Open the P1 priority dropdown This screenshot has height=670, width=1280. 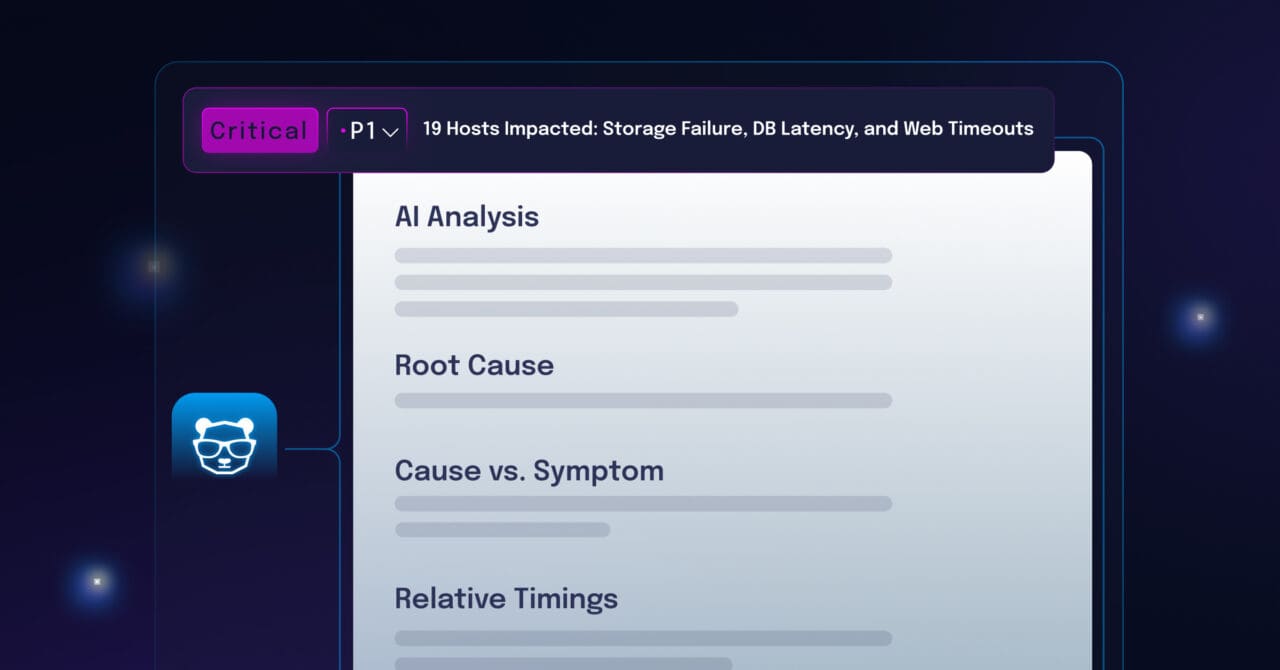(367, 130)
